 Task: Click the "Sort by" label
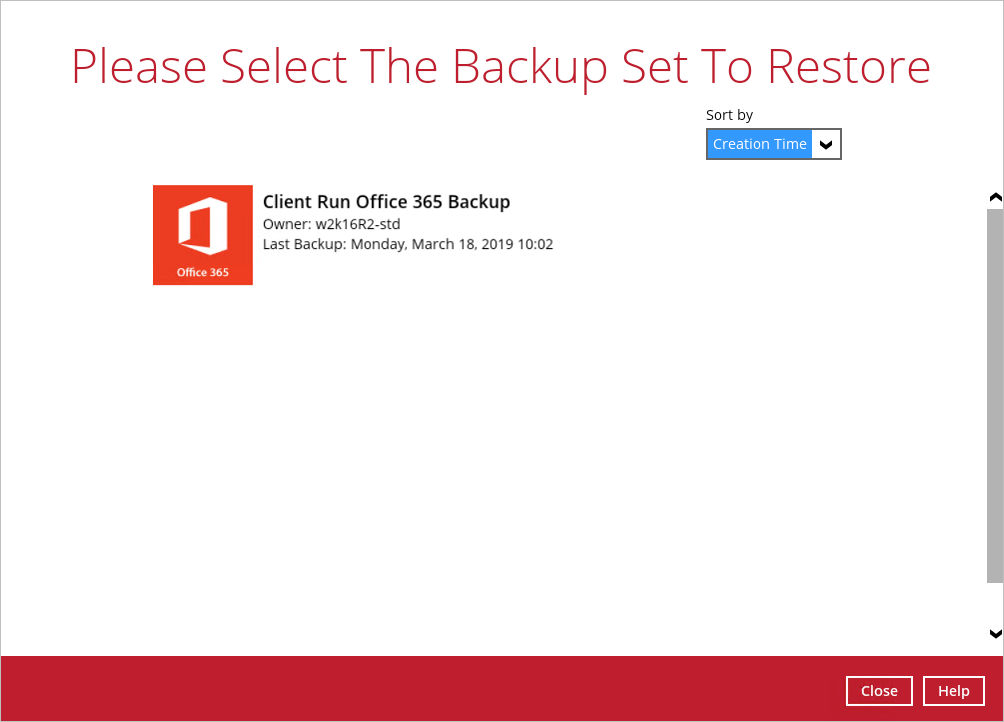[x=729, y=115]
